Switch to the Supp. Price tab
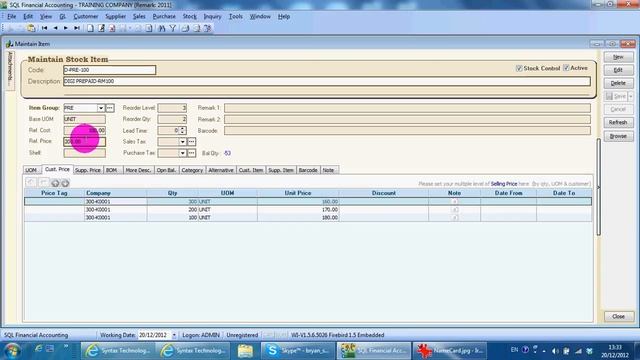 tap(88, 170)
